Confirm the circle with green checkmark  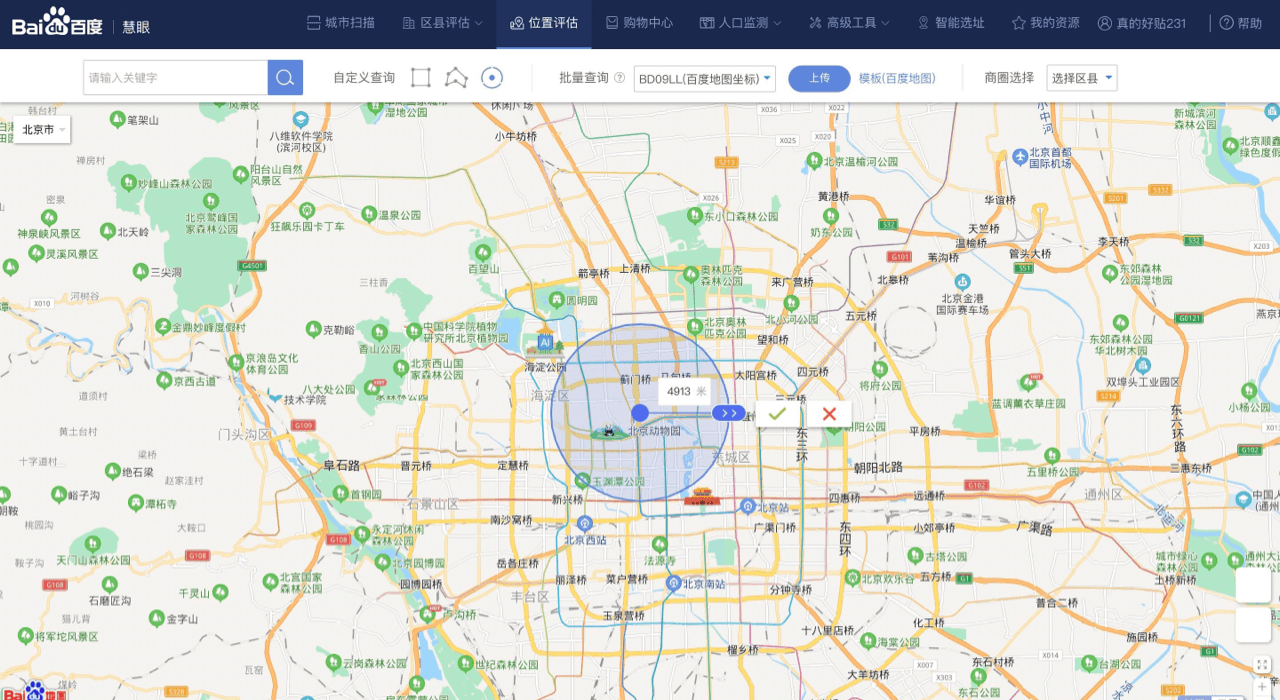[778, 414]
